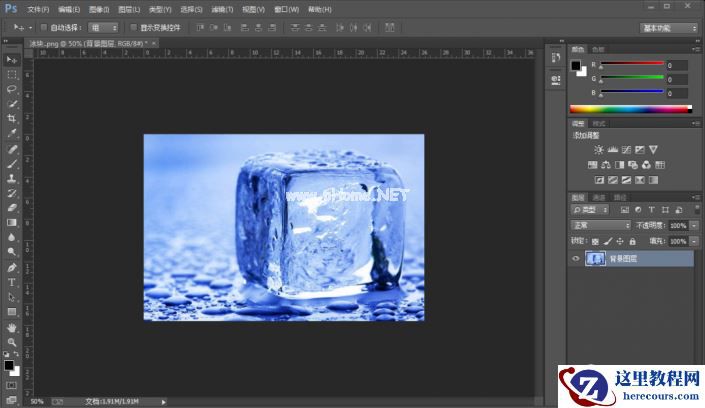
Task: Select the Path Selection tool
Action: 12,297
